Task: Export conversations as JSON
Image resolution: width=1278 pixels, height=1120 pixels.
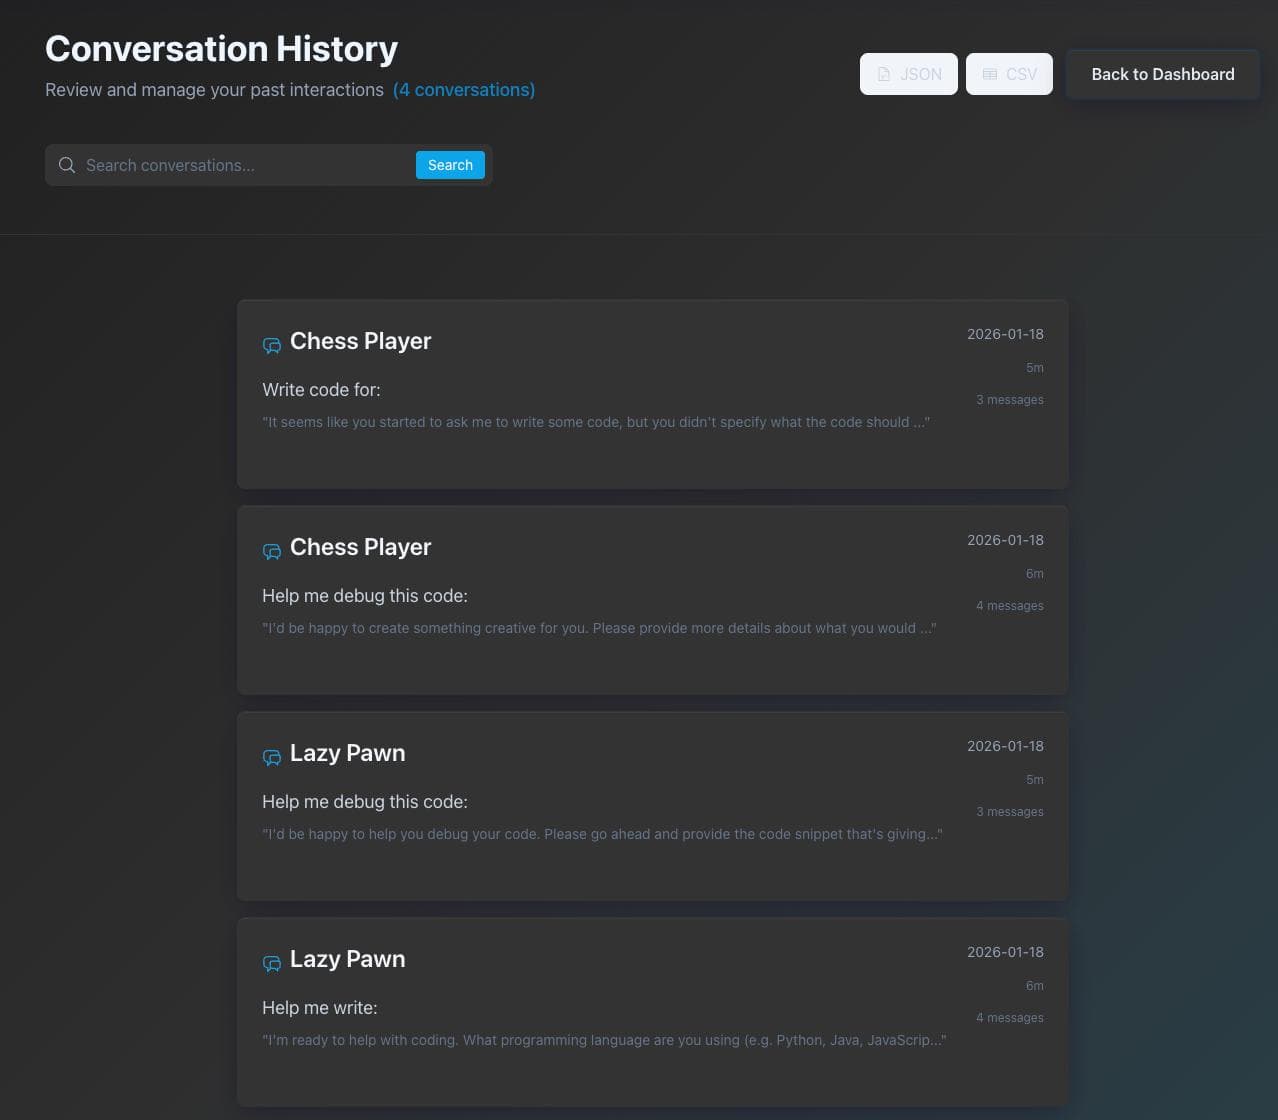Action: pos(908,74)
